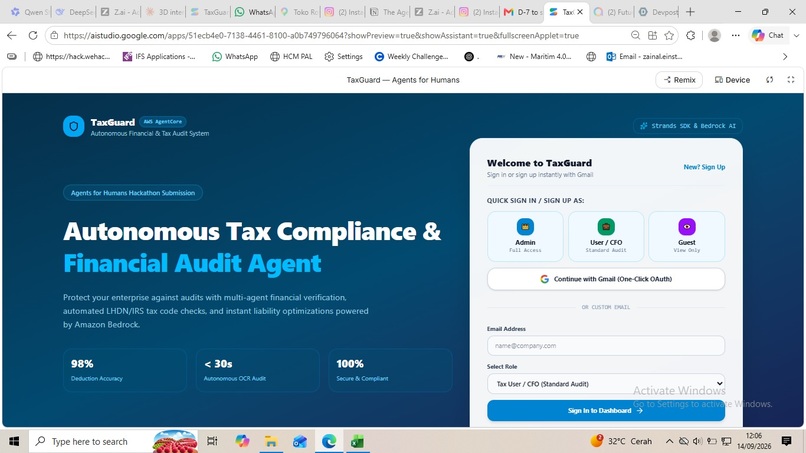Click the 98% Deduction Accuracy card
Image resolution: width=806 pixels, height=453 pixels.
(125, 370)
